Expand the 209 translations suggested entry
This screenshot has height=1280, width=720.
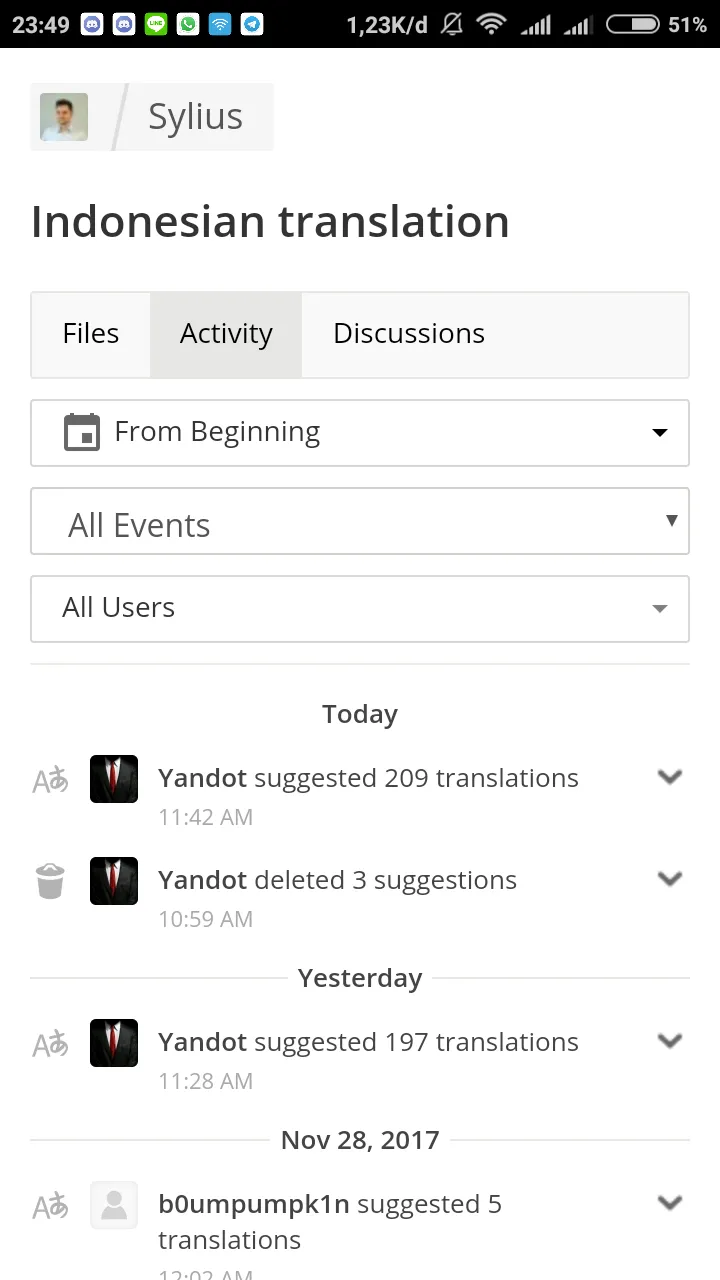click(669, 777)
